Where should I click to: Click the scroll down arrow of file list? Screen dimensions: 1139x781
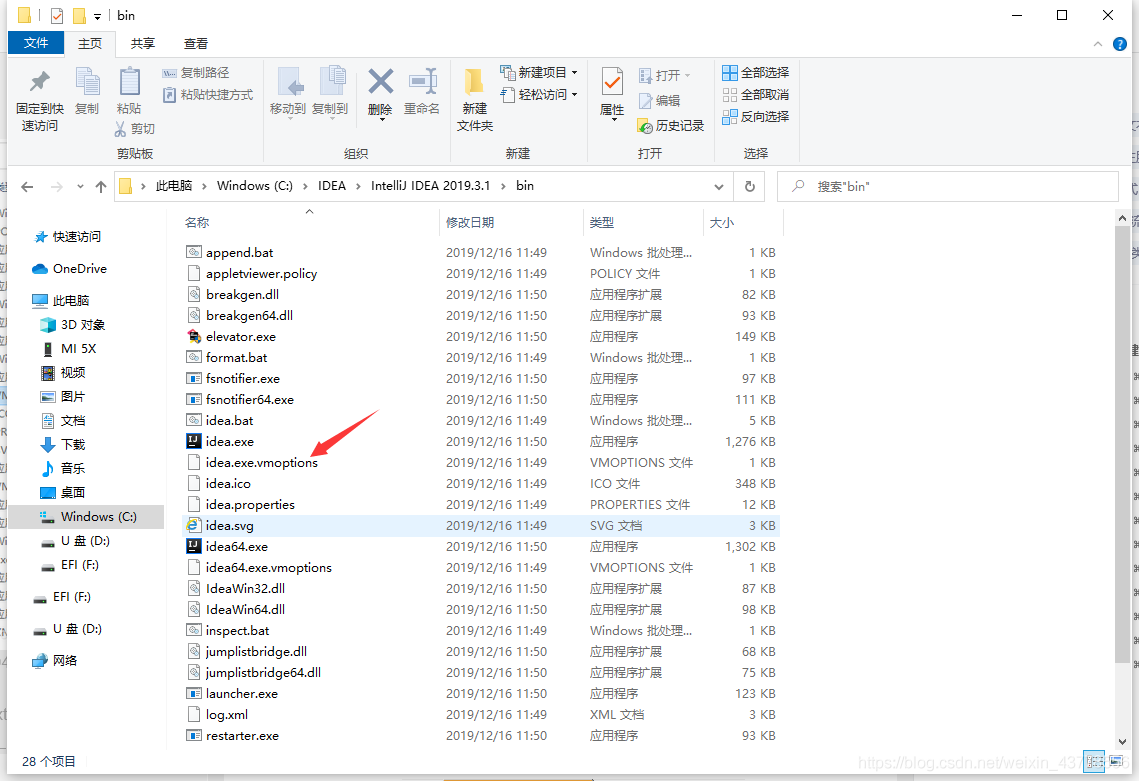[x=1122, y=742]
